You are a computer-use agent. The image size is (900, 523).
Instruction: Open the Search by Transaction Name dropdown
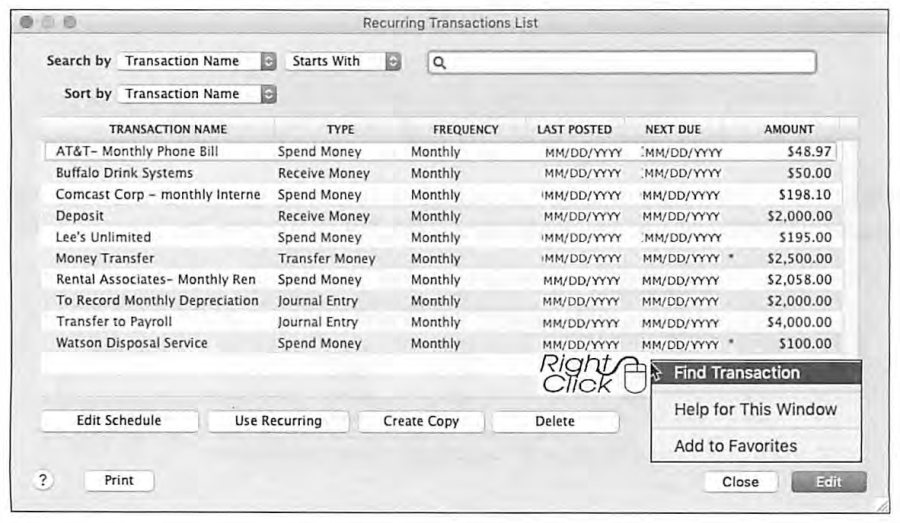click(196, 61)
